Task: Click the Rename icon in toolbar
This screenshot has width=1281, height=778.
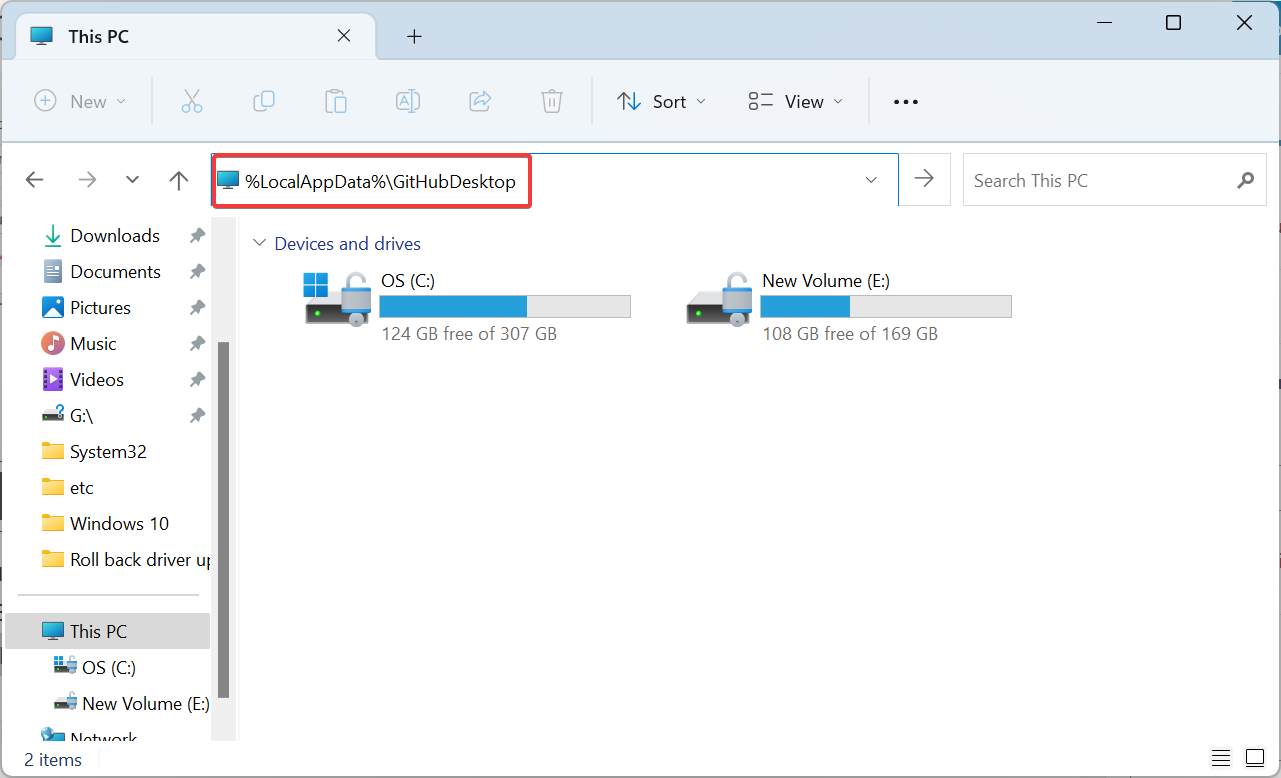Action: (408, 101)
